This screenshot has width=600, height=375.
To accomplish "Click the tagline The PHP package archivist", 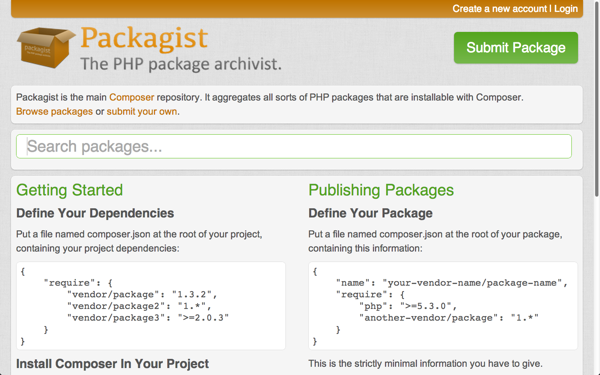I will coord(181,64).
